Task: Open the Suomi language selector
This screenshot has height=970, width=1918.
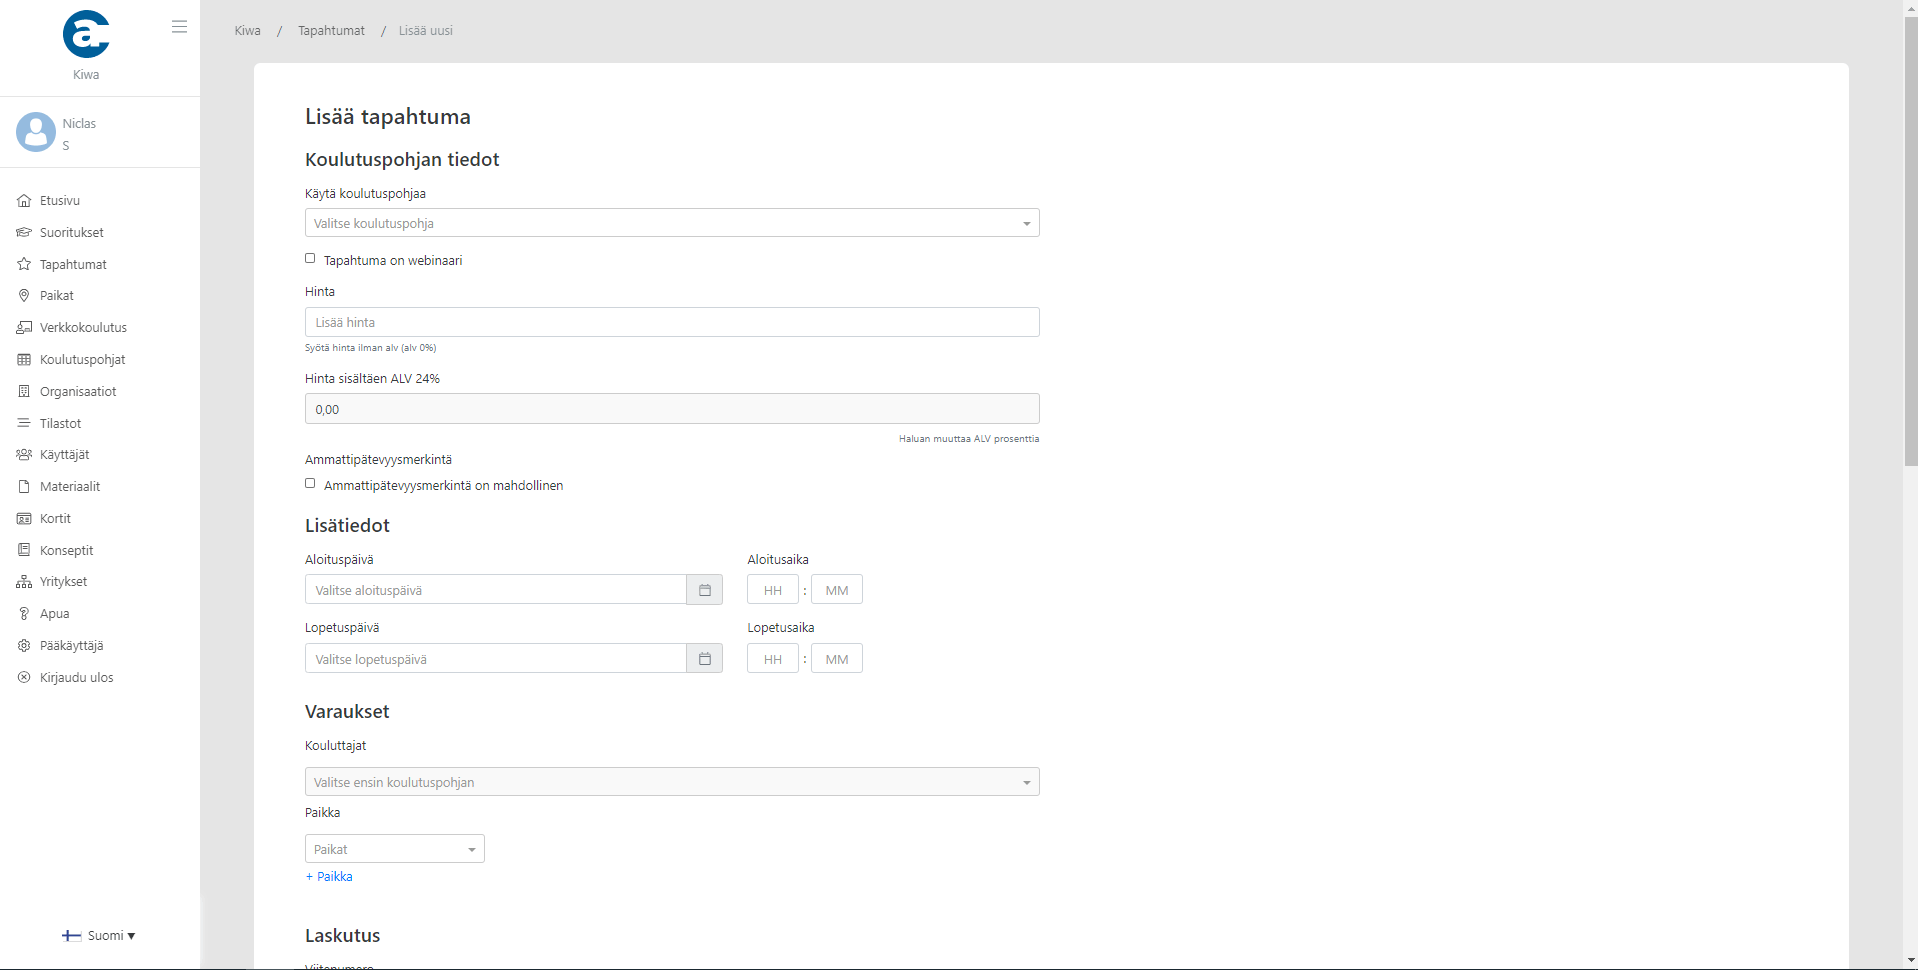Action: [x=100, y=936]
